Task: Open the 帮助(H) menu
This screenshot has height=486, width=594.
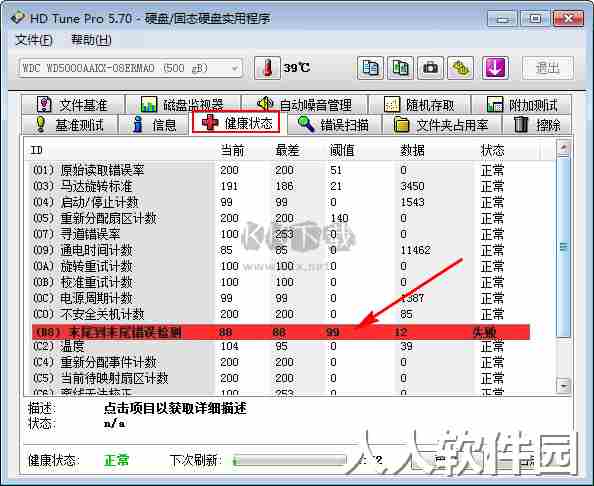Action: coord(91,40)
